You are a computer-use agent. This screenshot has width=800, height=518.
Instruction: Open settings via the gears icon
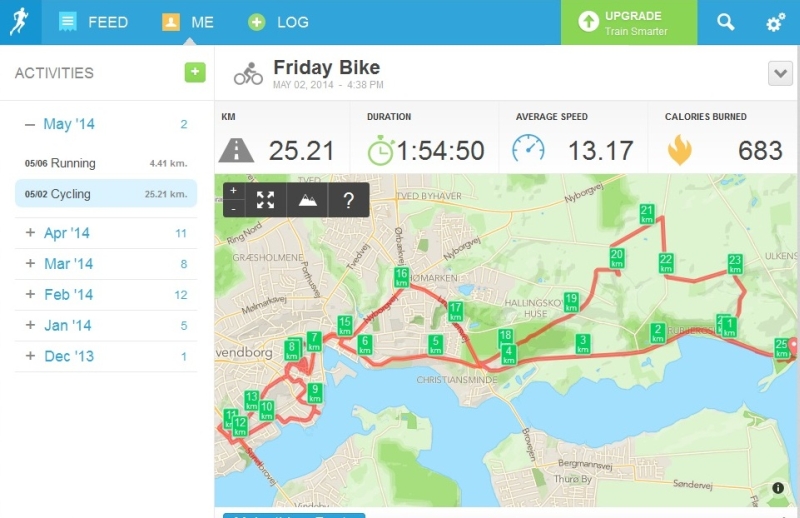coord(776,22)
